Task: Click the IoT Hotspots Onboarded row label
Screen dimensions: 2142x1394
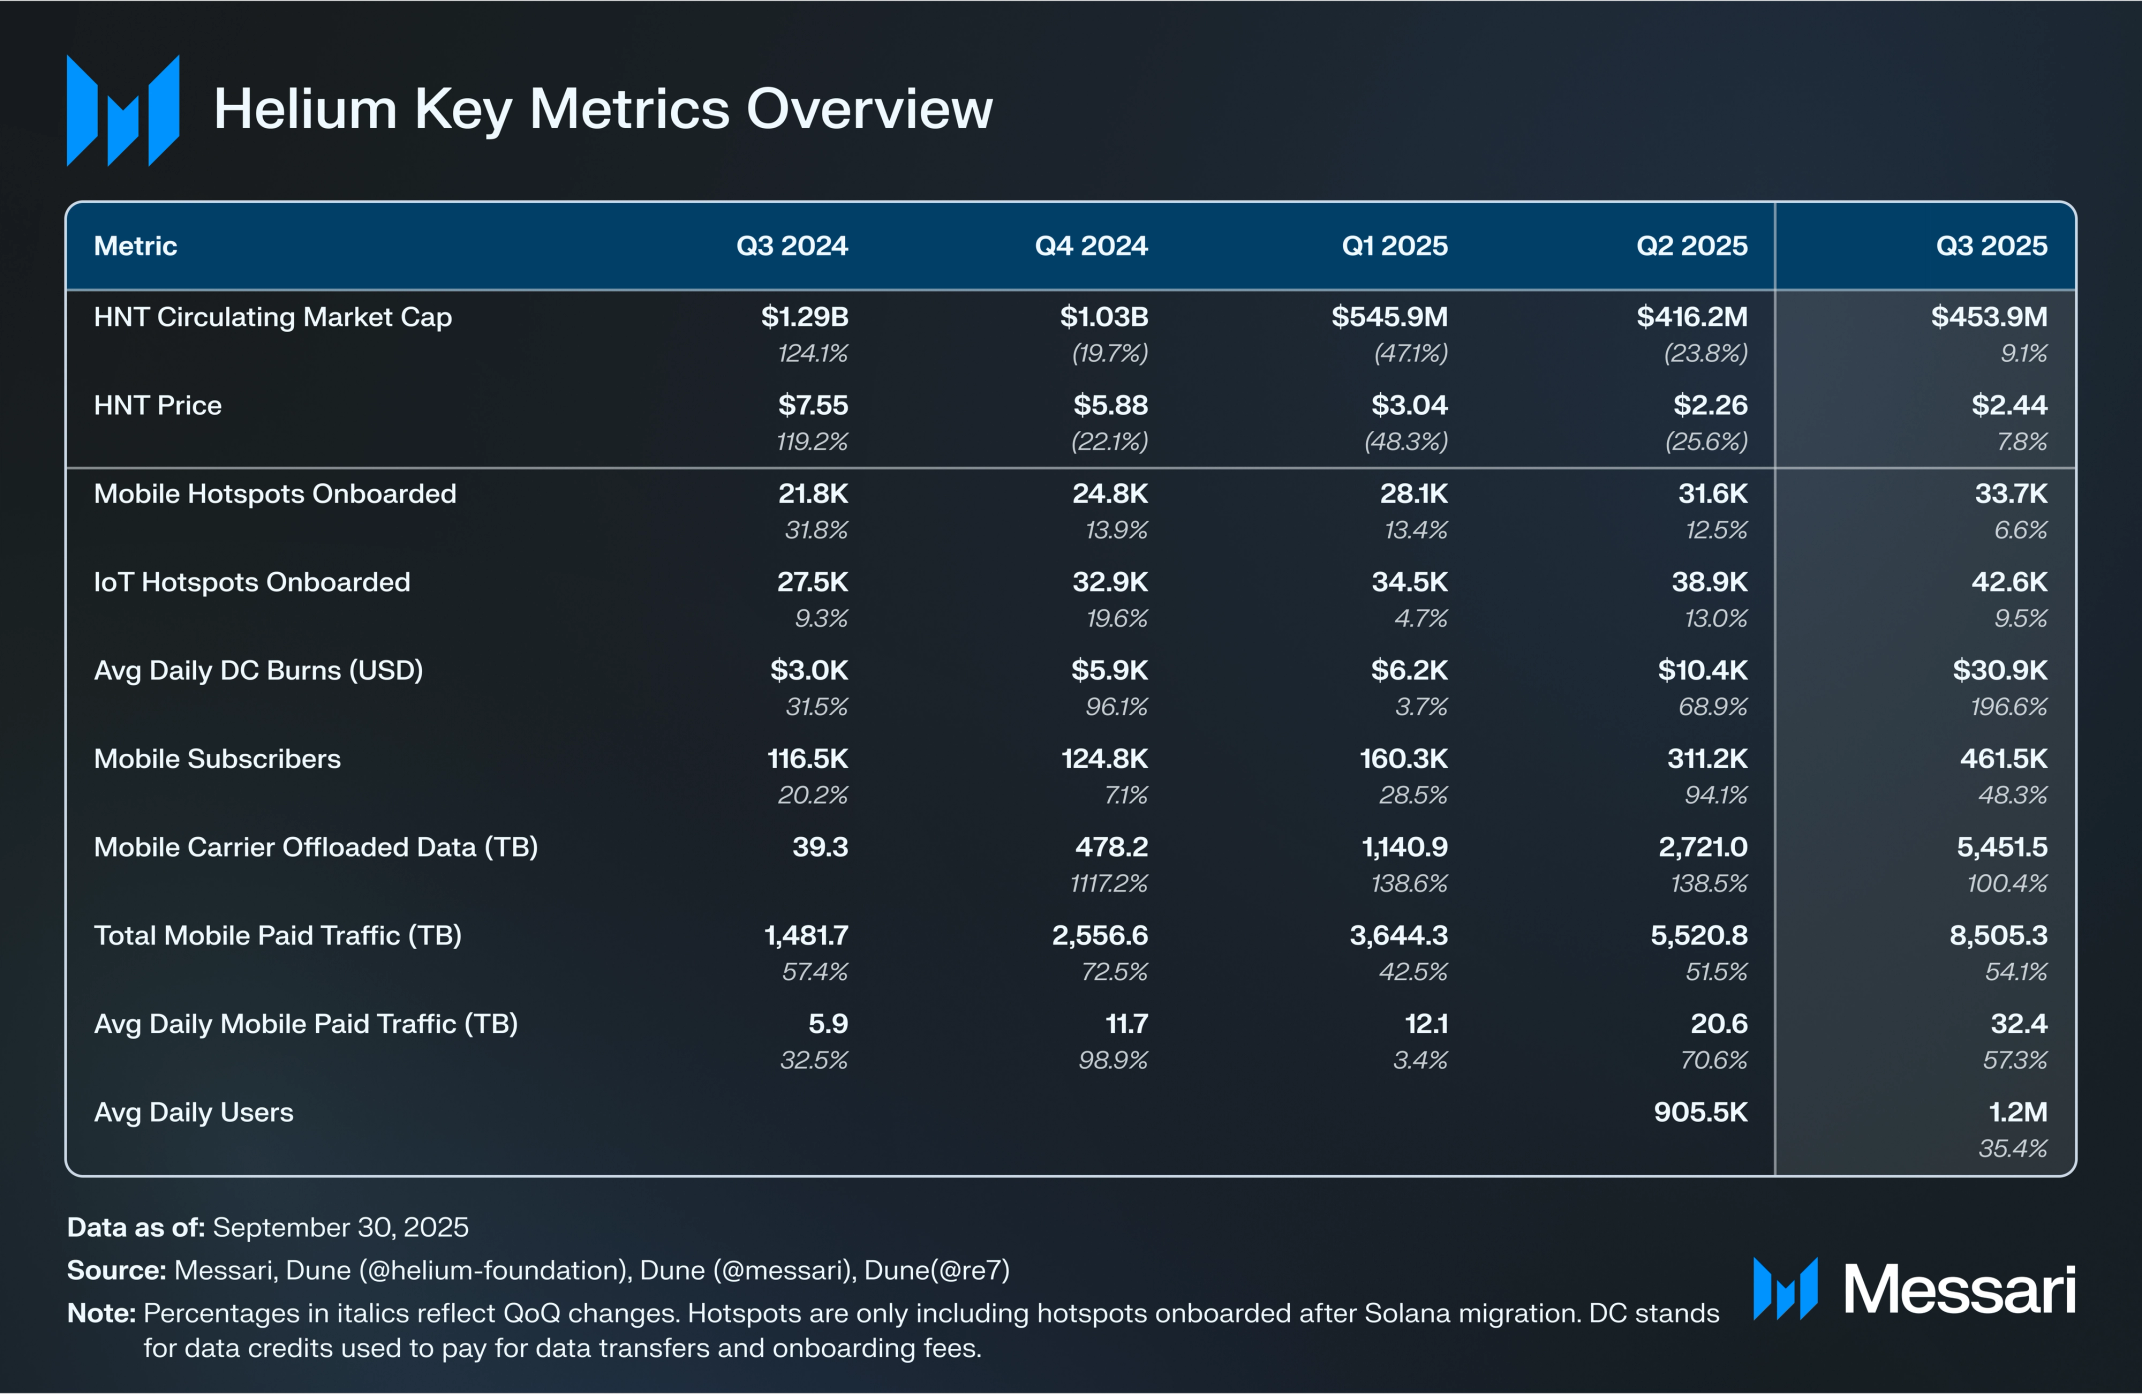Action: pyautogui.click(x=252, y=582)
